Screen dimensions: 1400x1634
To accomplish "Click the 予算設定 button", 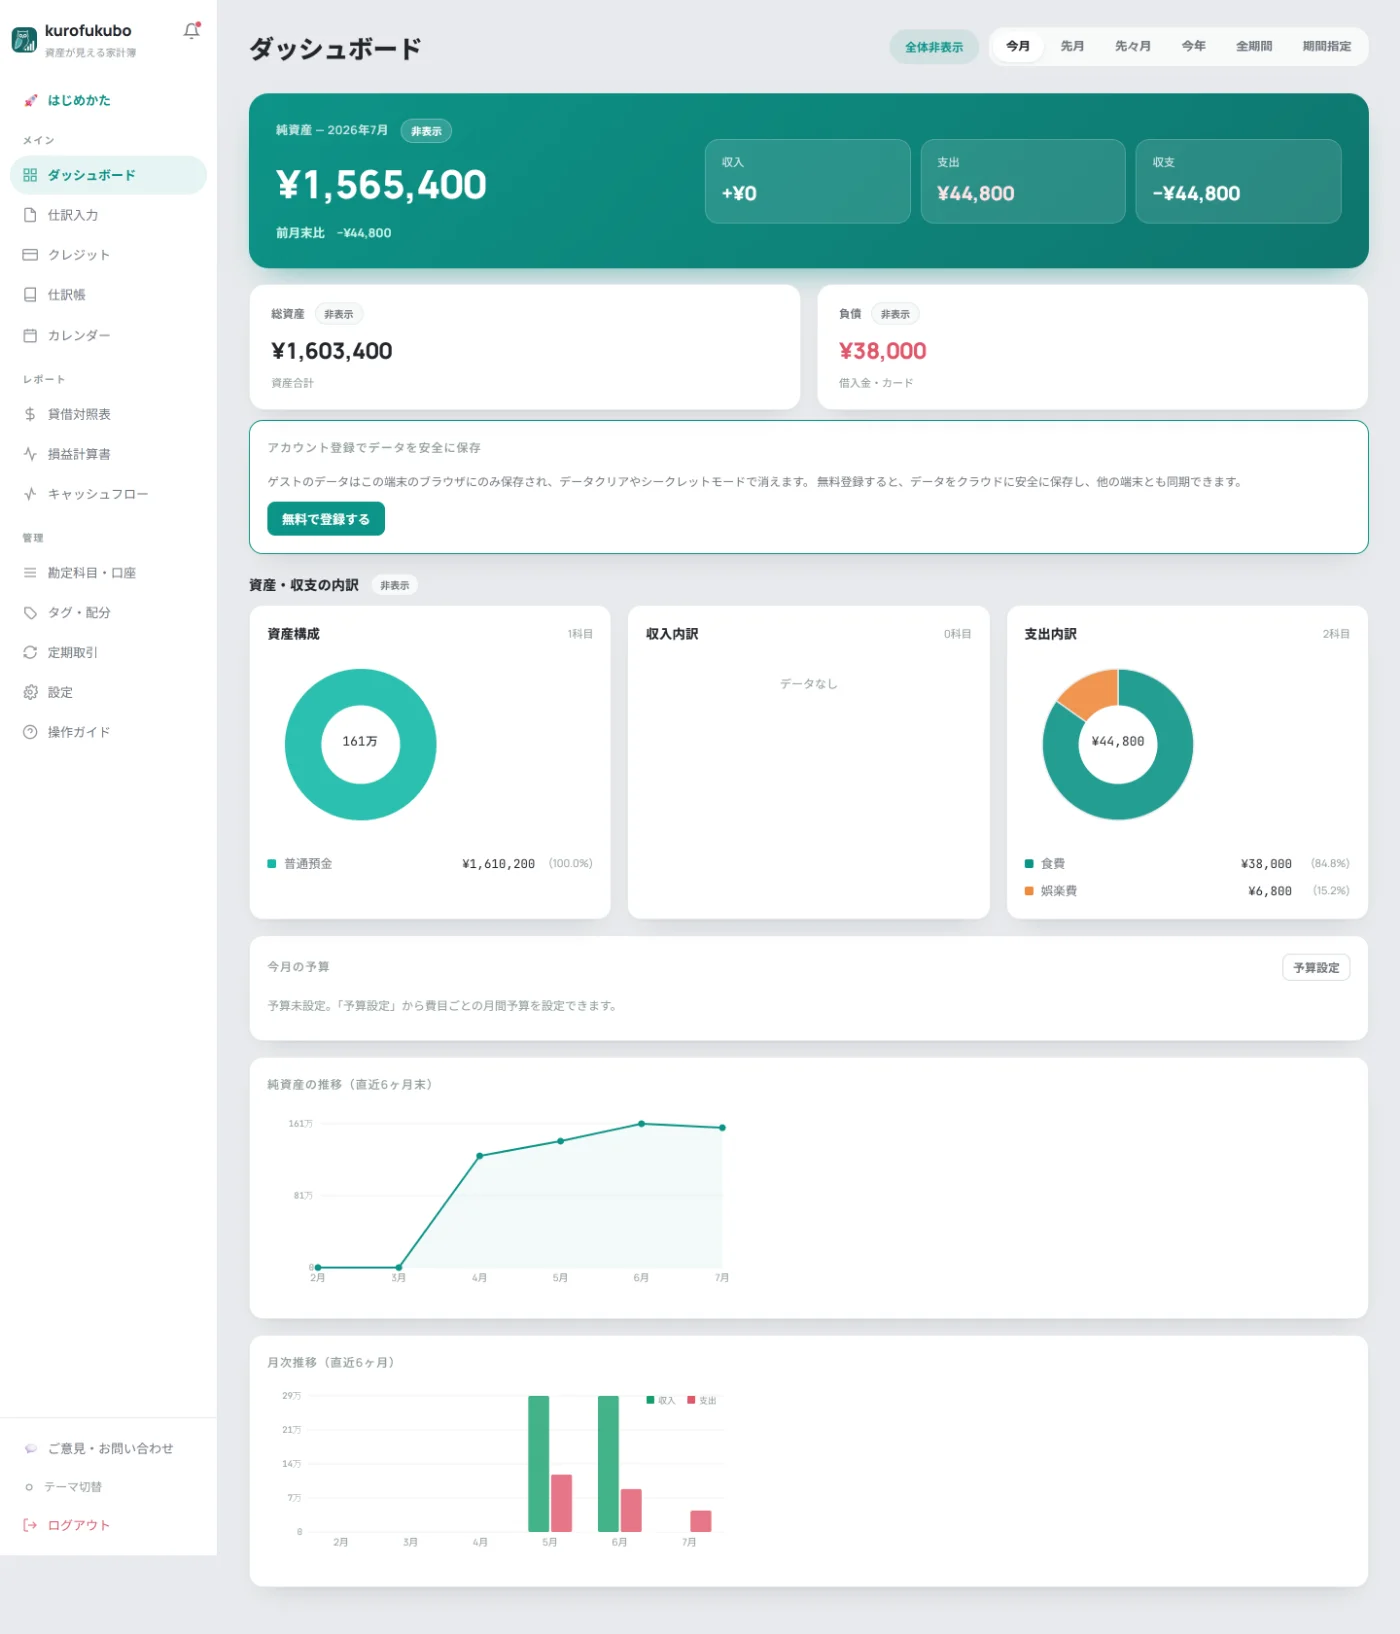I will pos(1316,968).
